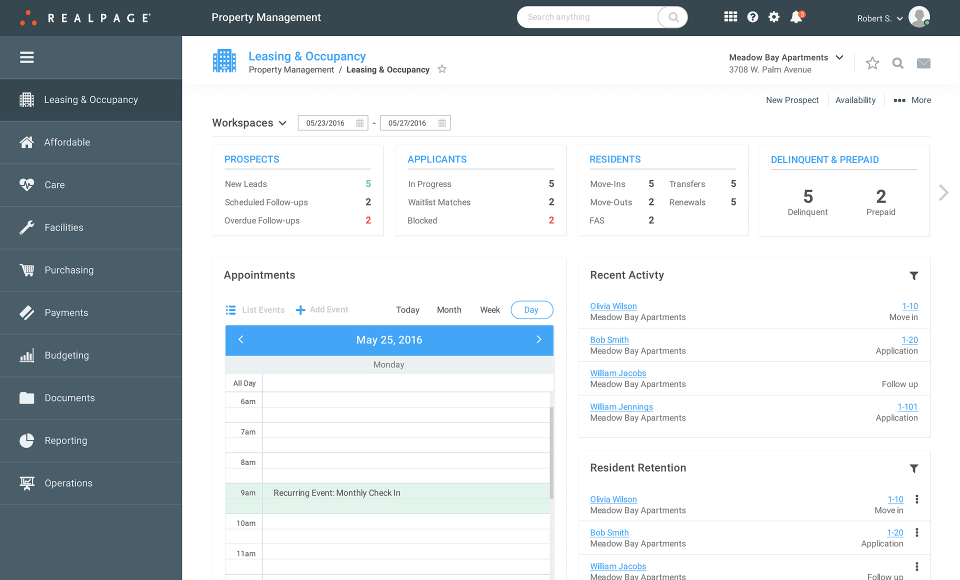Click the PROSPECTS card heading
The image size is (960, 580).
click(x=252, y=159)
